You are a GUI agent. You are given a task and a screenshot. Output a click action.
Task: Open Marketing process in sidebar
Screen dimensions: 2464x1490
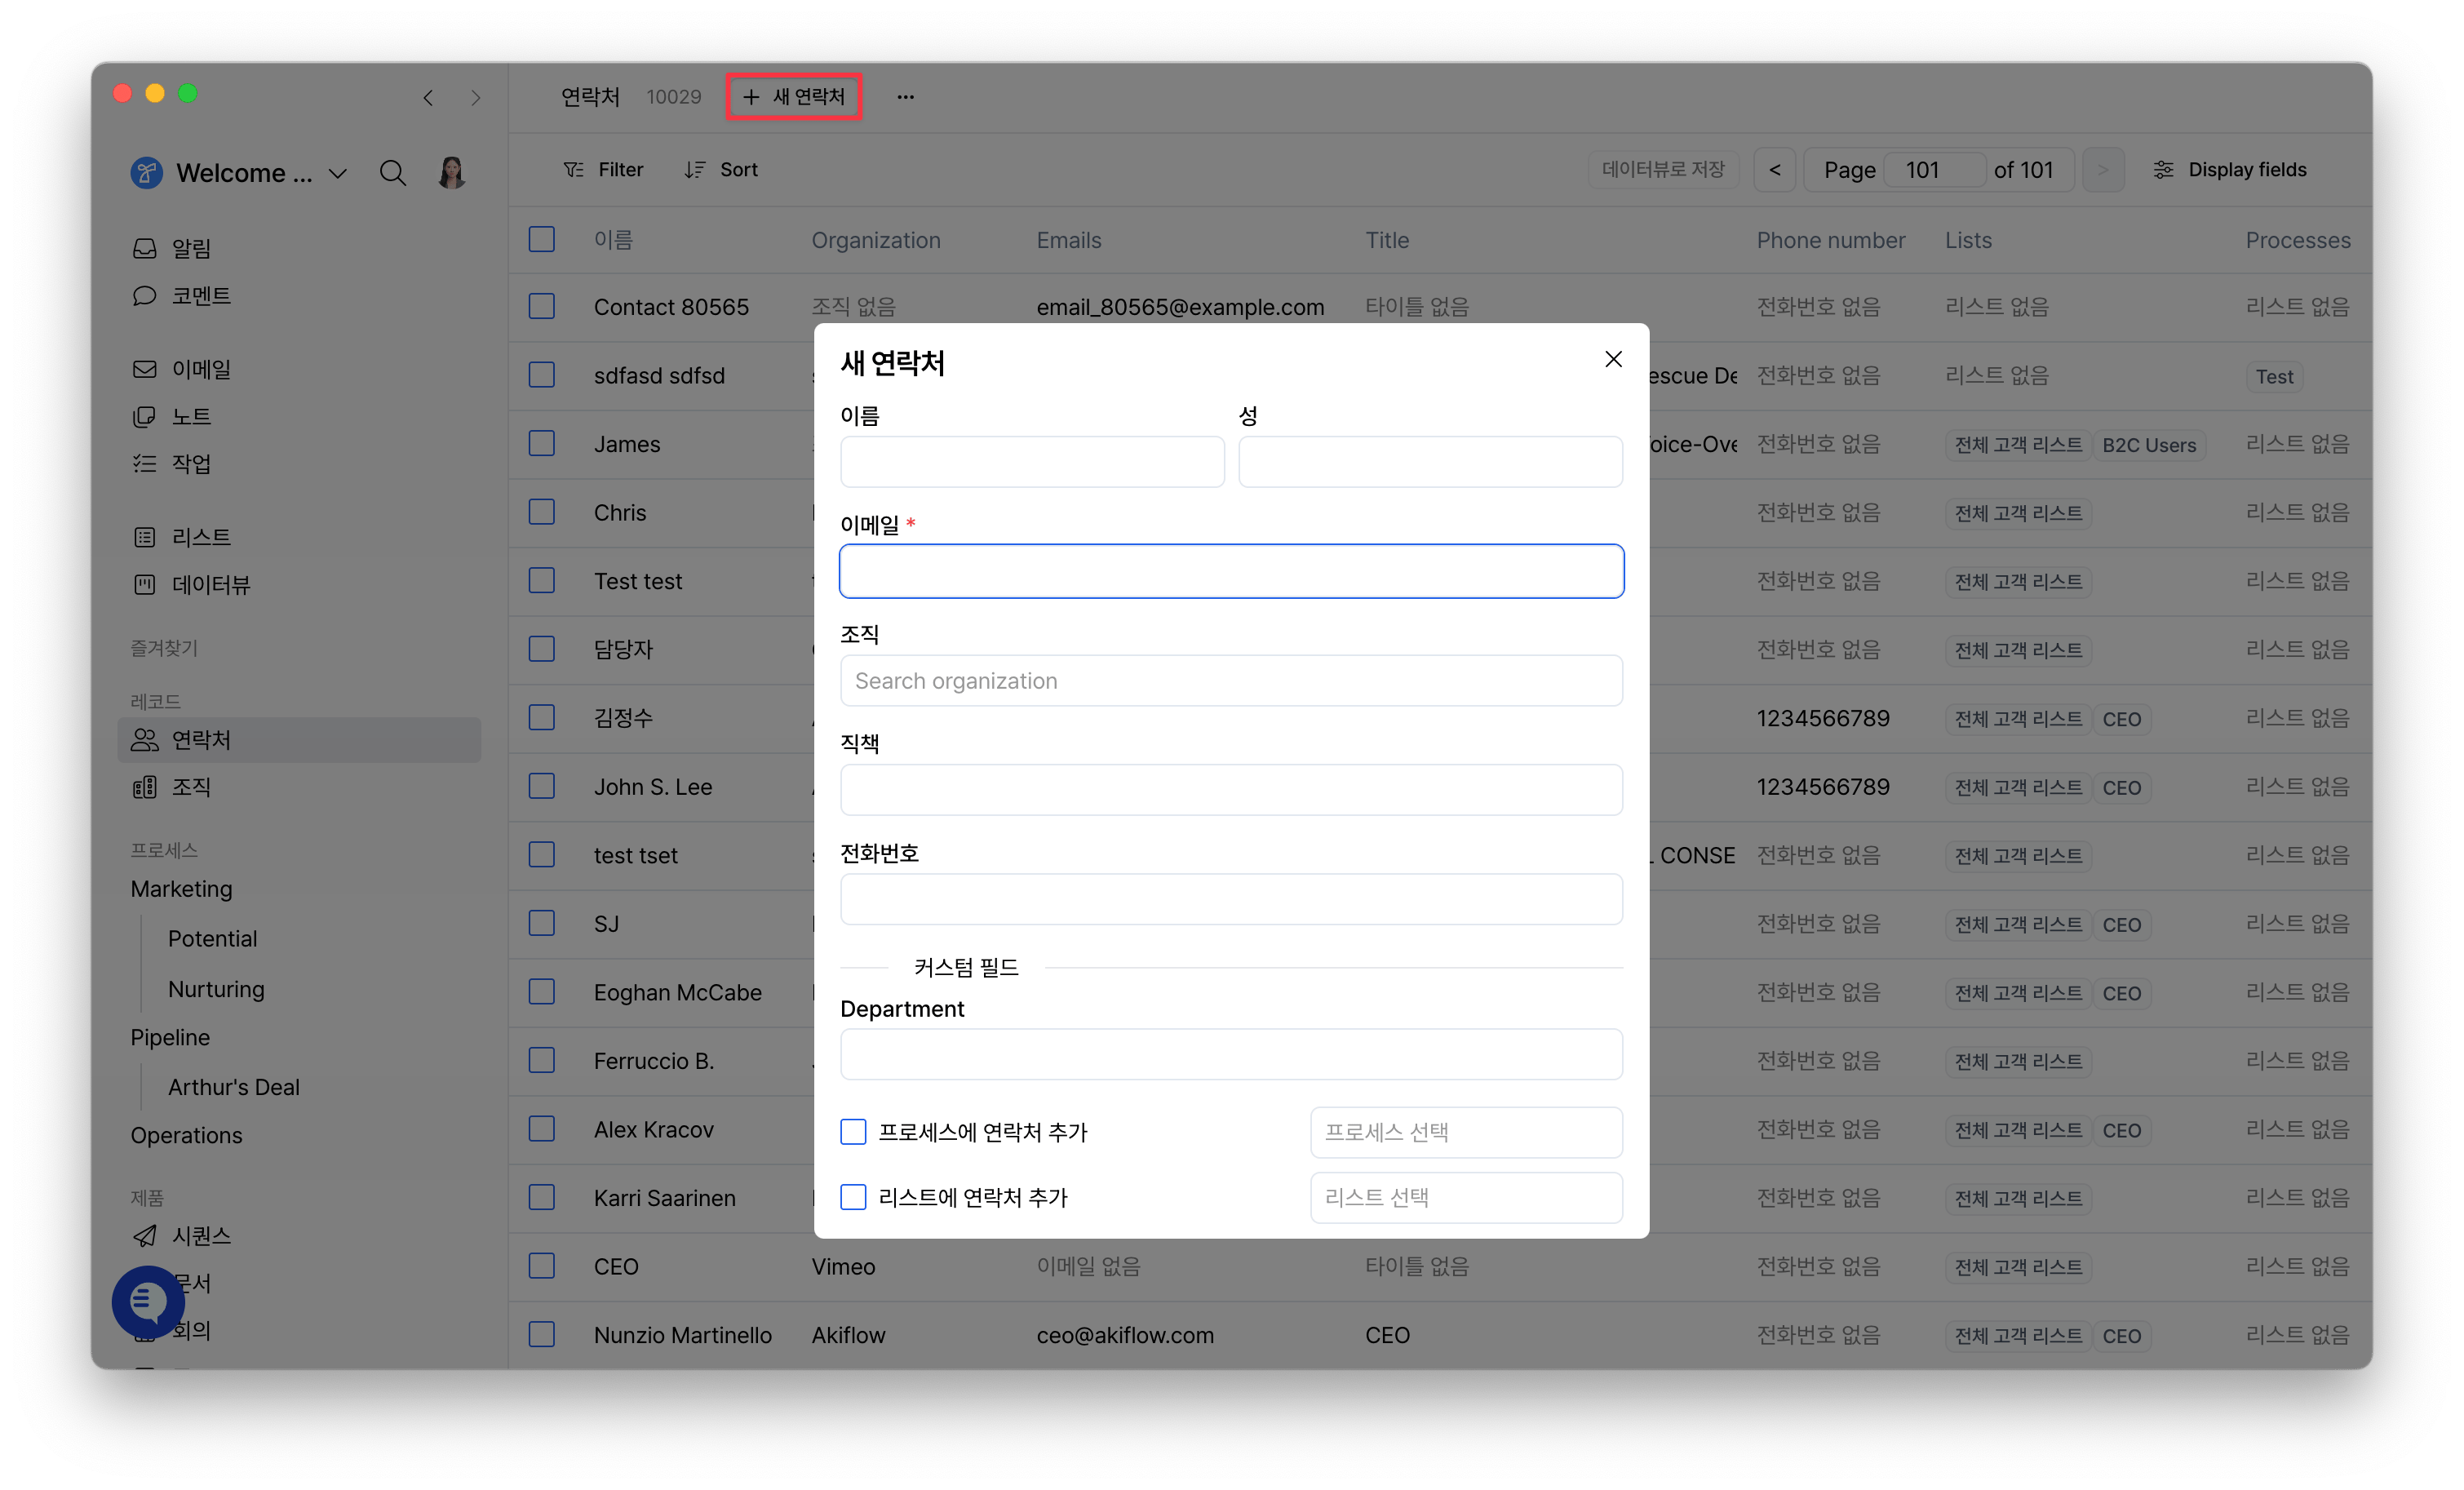tap(181, 888)
